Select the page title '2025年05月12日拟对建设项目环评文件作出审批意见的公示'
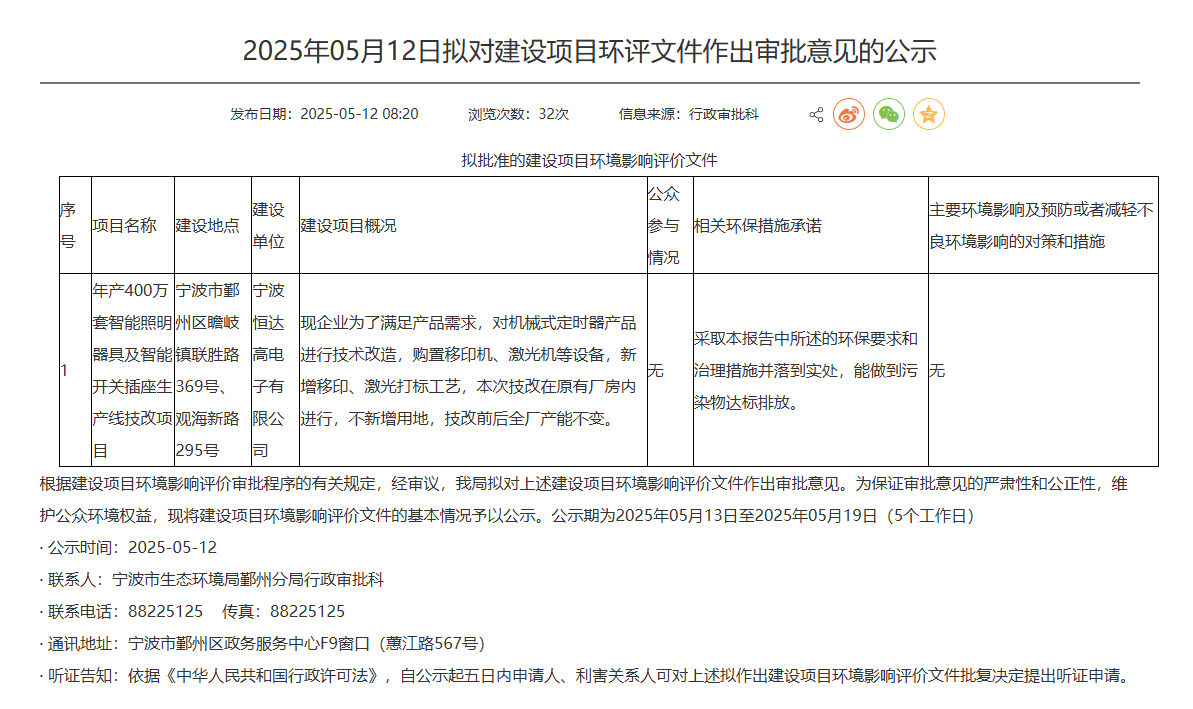 coord(590,51)
